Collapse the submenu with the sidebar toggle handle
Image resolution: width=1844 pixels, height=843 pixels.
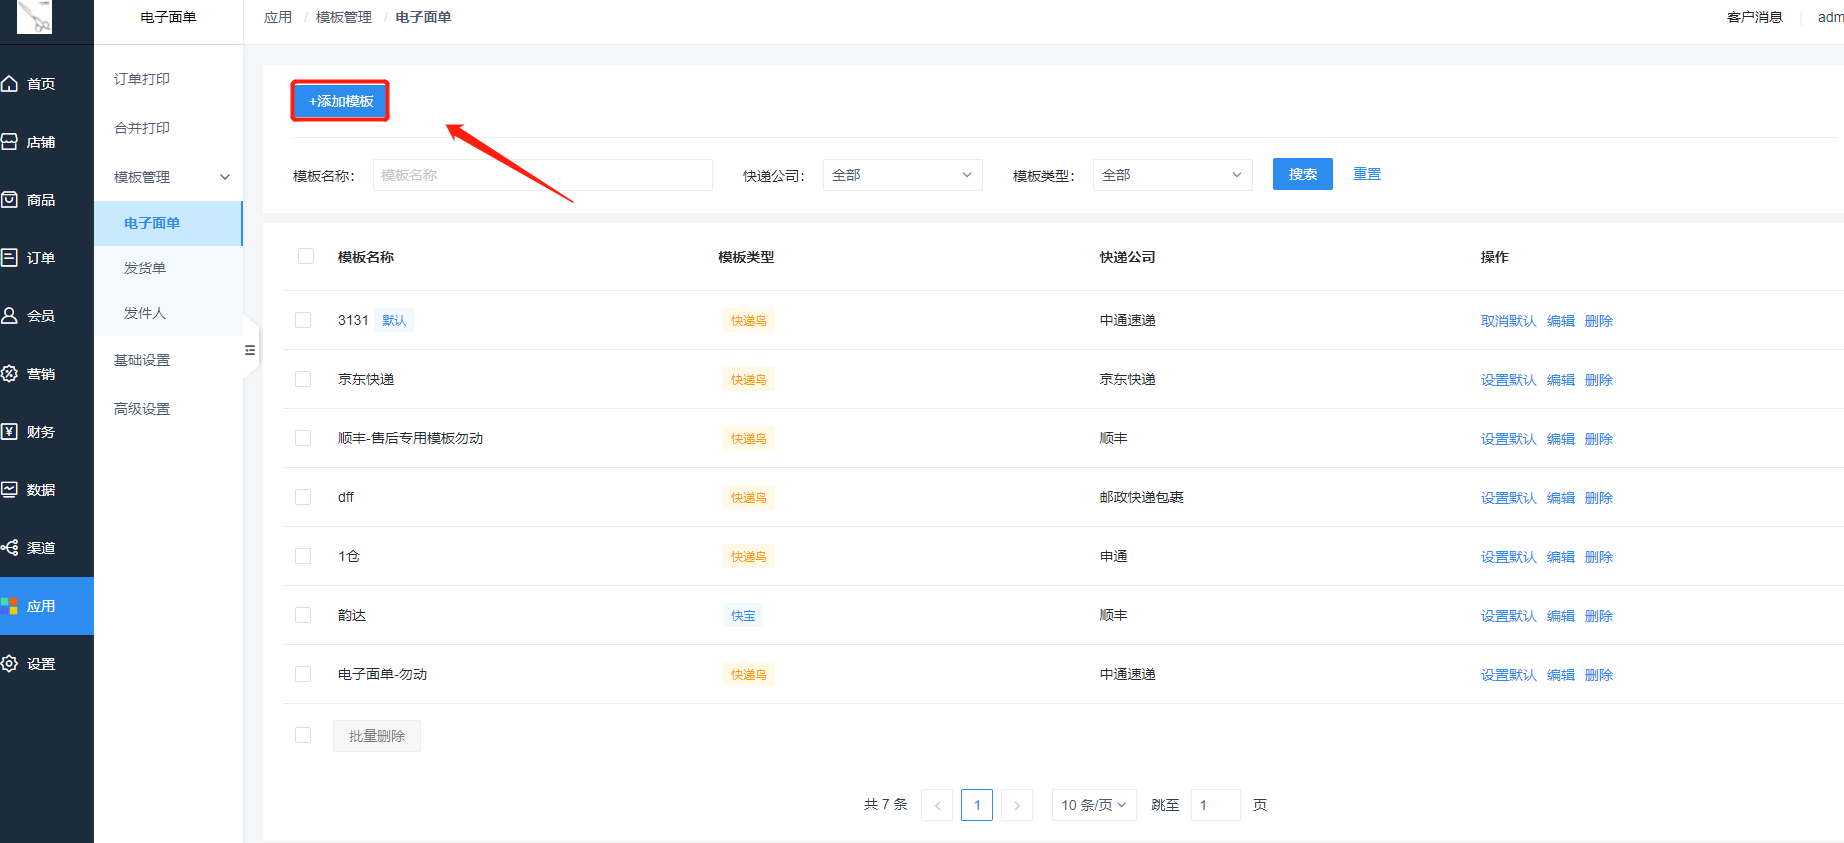(x=250, y=350)
